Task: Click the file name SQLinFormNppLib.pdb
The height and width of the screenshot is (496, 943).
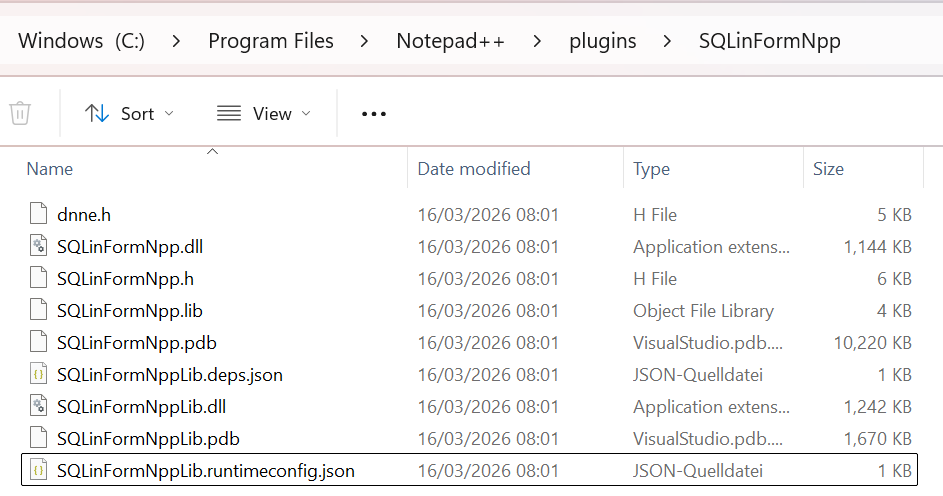Action: [x=148, y=439]
